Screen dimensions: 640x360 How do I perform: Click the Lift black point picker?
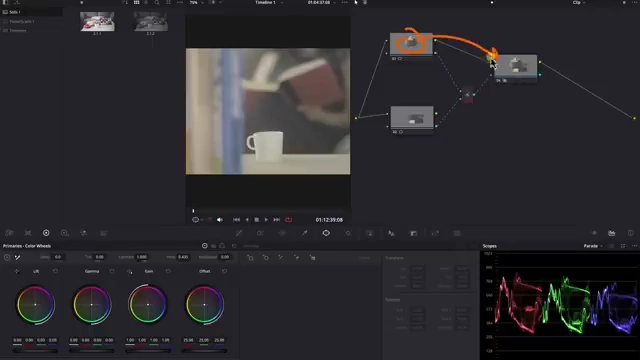[x=17, y=271]
